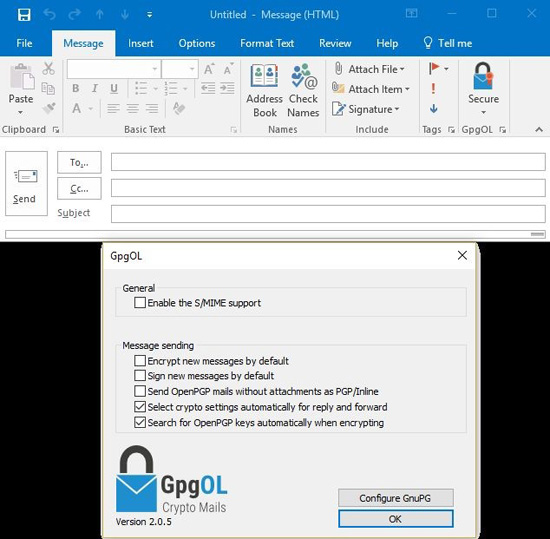Toggle Italic formatting
550x539 pixels.
point(94,88)
